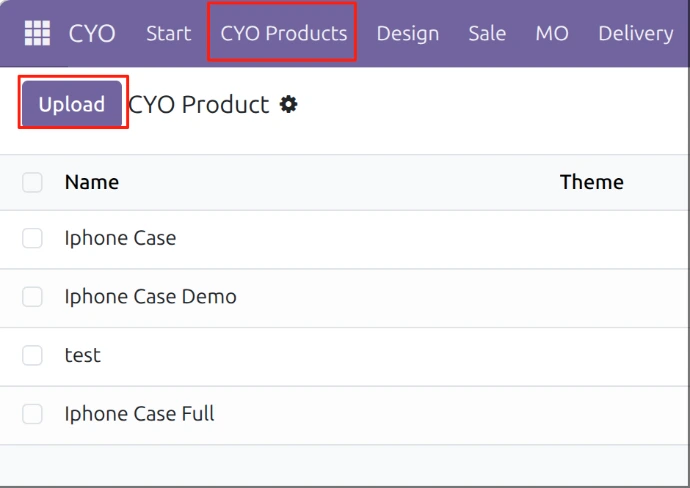Open the Iphone Case Demo record
This screenshot has height=488, width=690.
pos(150,297)
